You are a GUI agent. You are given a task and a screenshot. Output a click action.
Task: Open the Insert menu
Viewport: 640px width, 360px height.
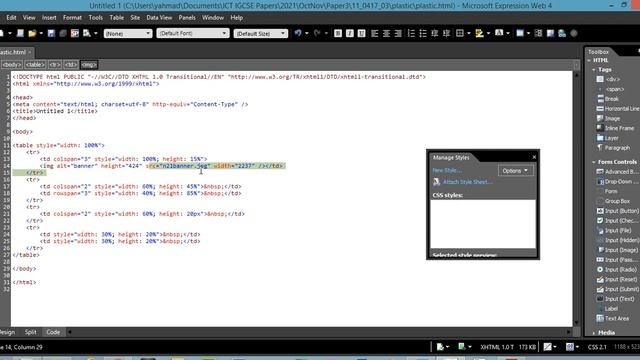click(49, 18)
